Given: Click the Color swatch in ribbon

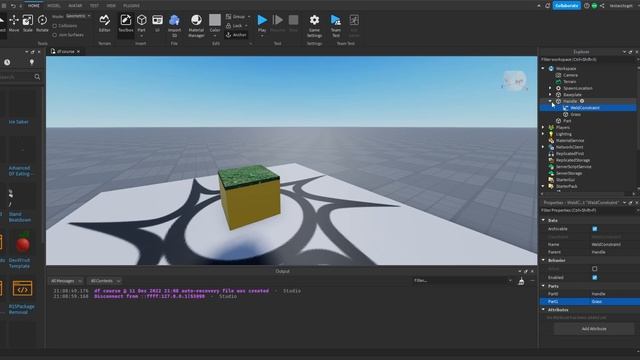Looking at the screenshot, I should pos(215,20).
